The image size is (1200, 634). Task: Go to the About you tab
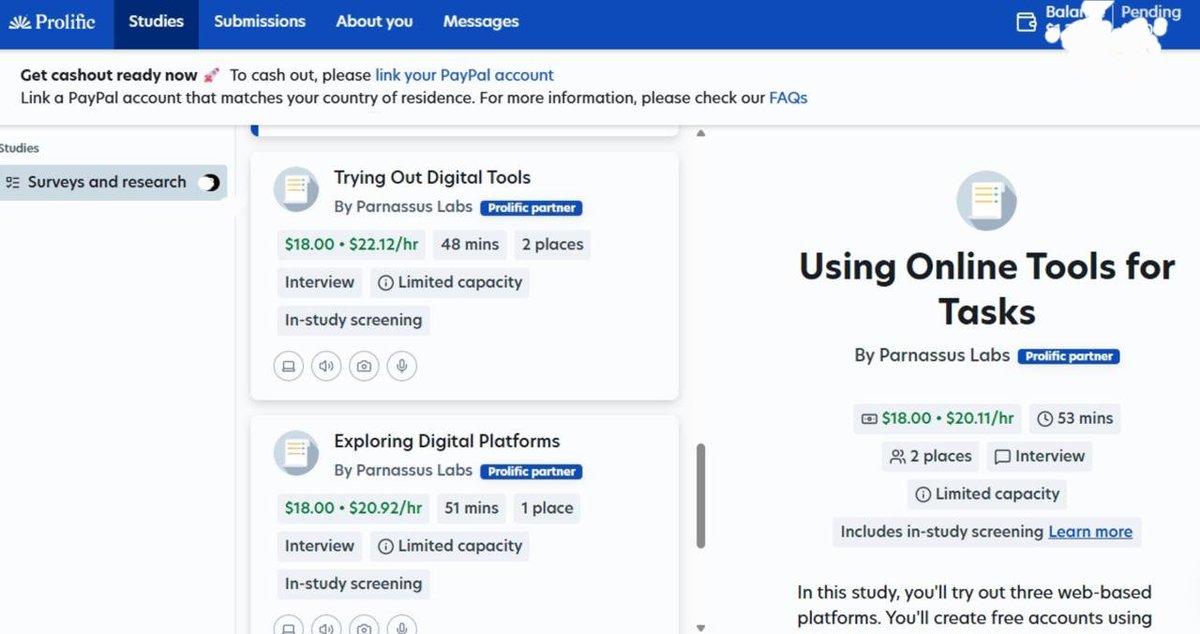pyautogui.click(x=374, y=21)
